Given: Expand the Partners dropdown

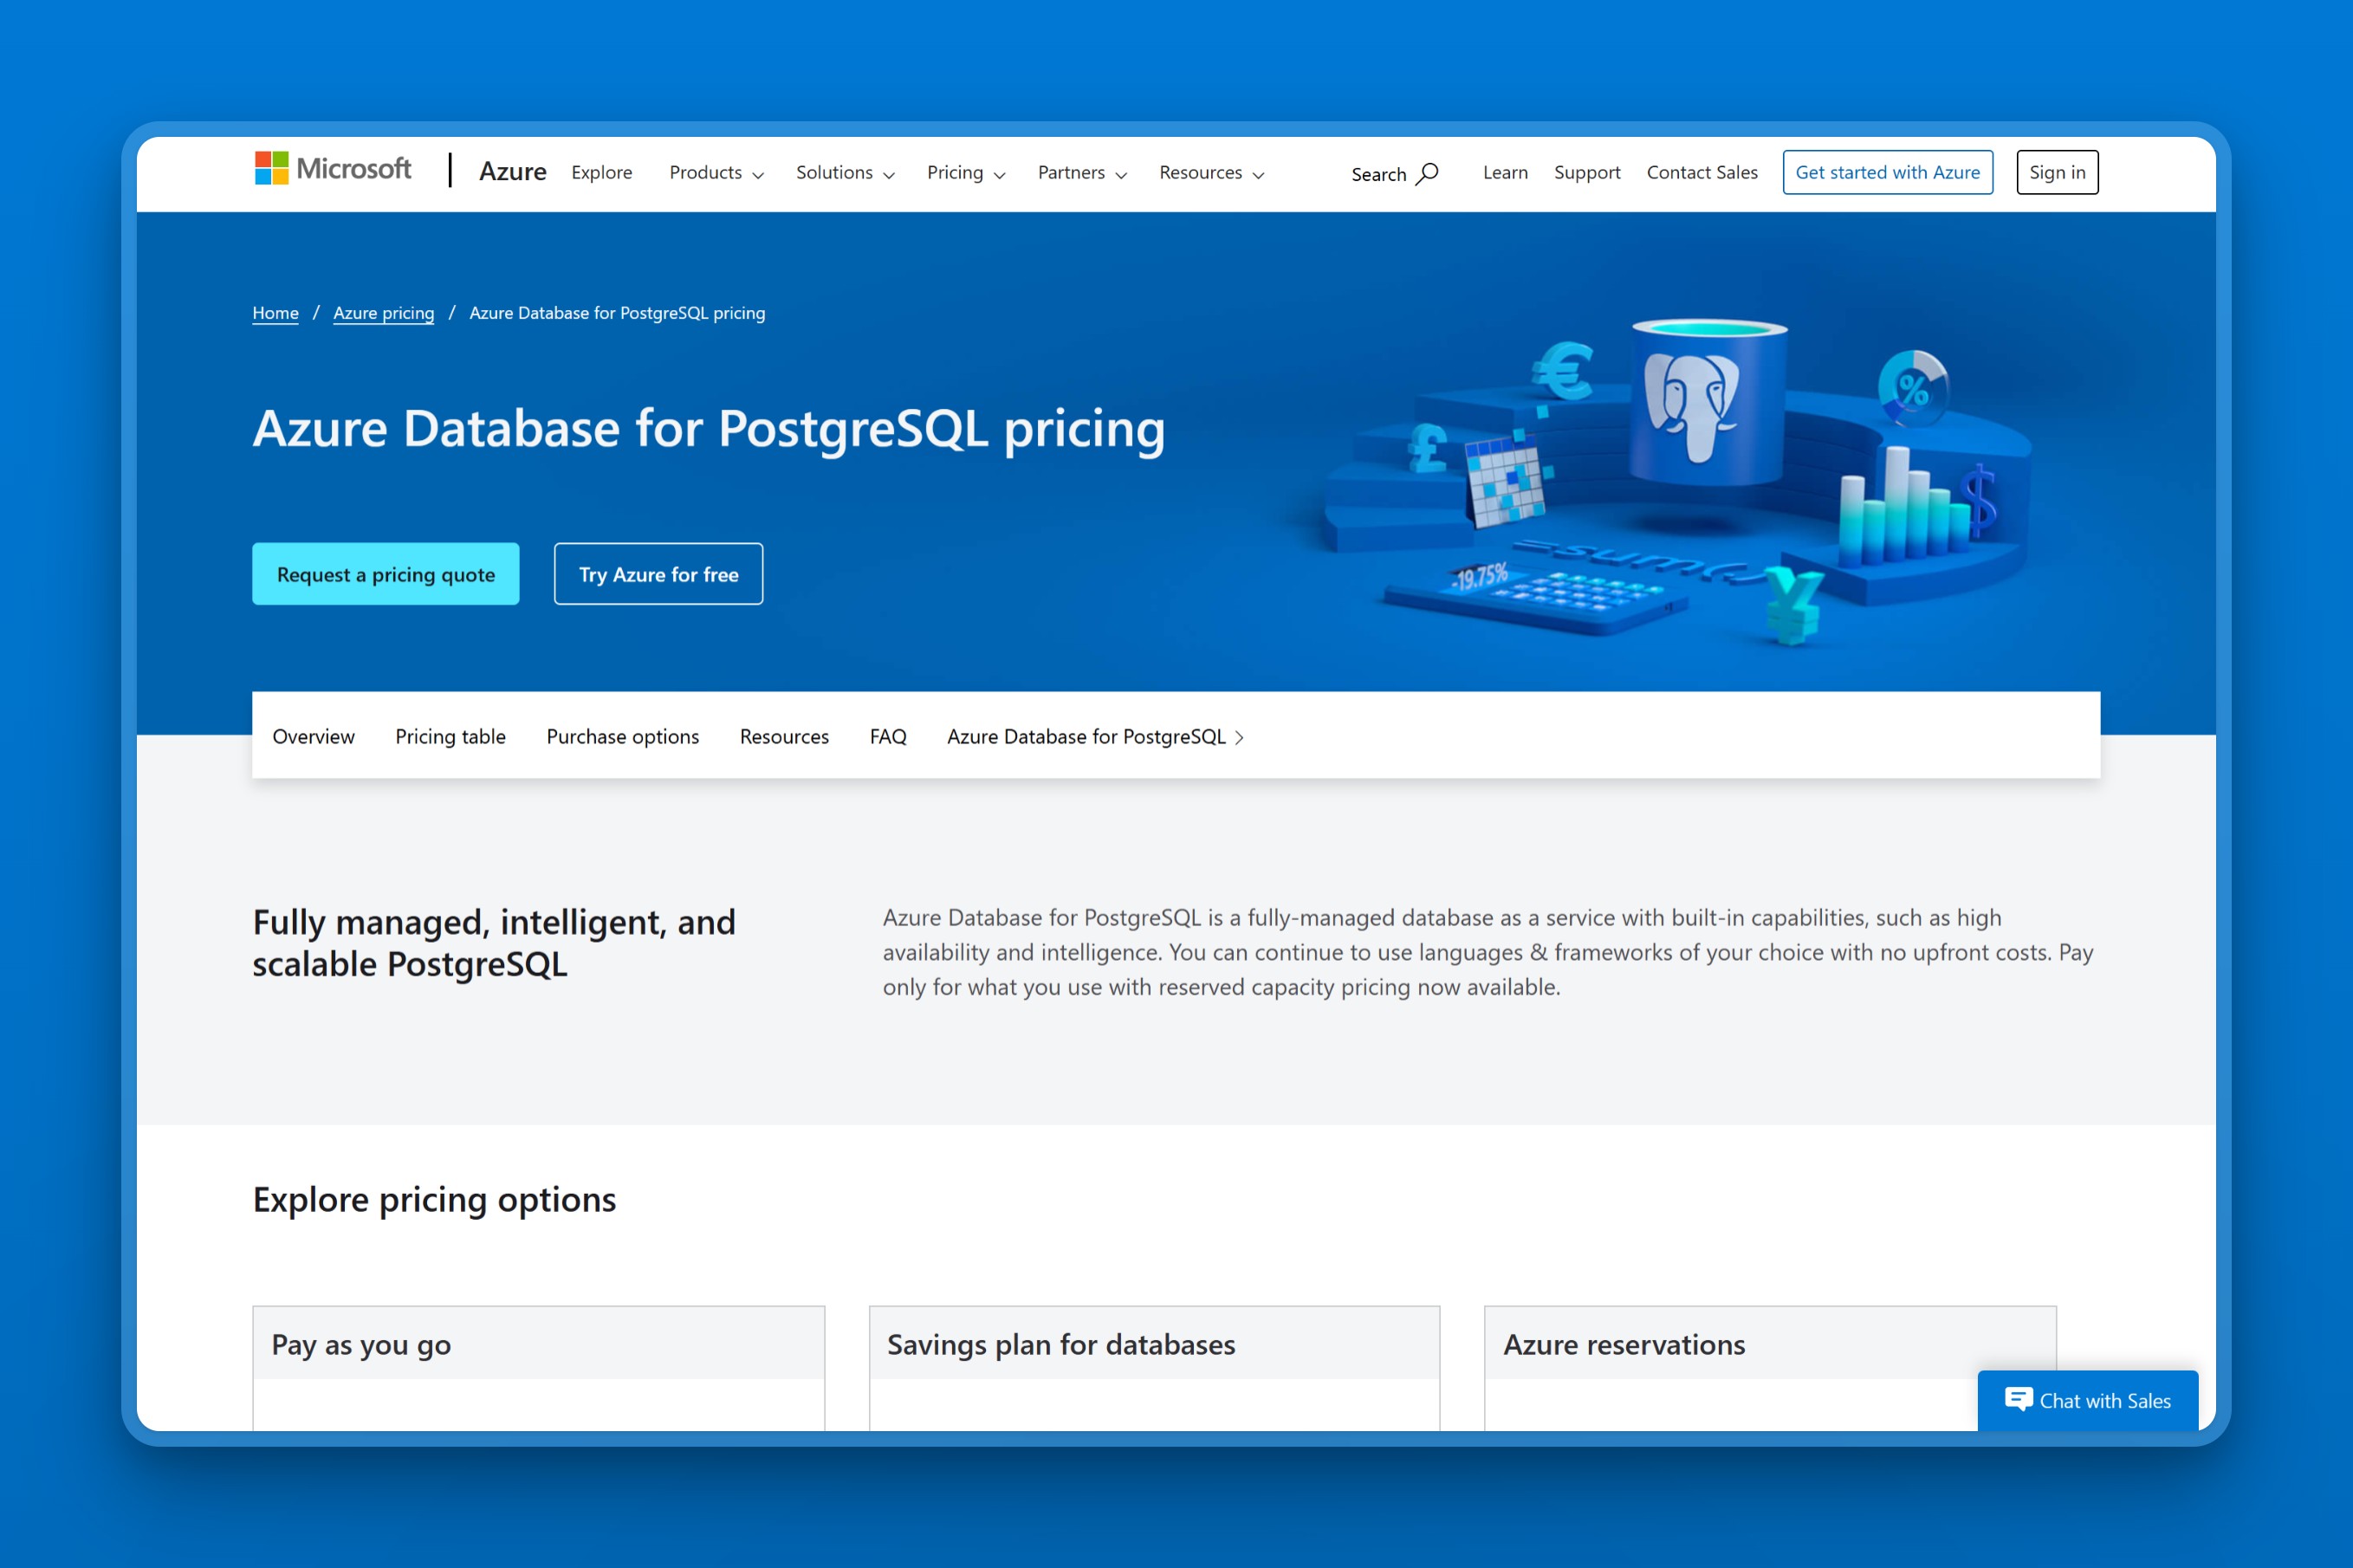Looking at the screenshot, I should (x=1082, y=173).
